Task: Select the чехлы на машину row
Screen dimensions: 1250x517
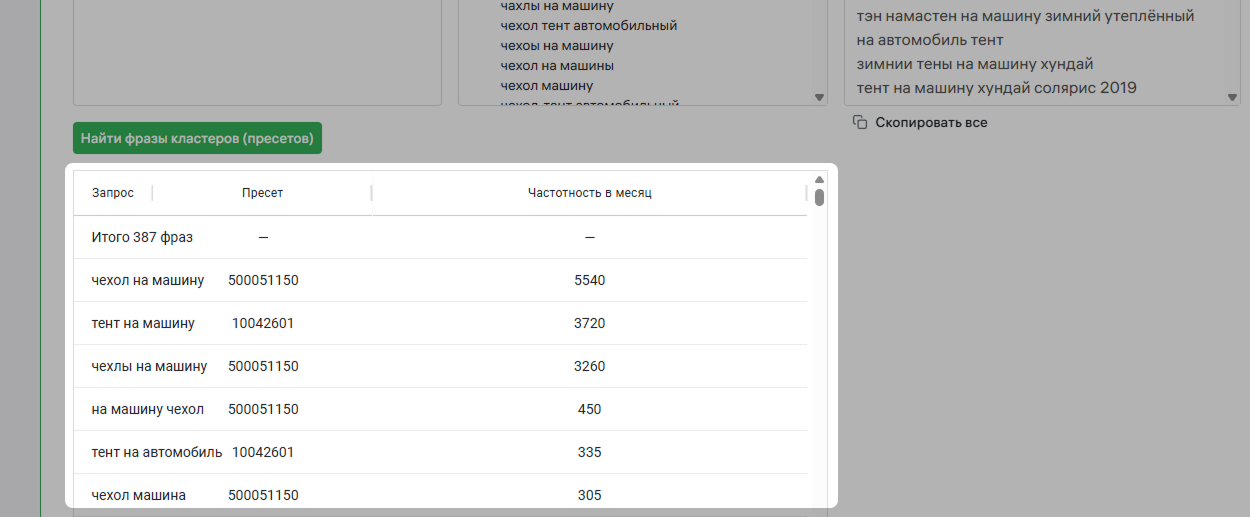Action: click(440, 367)
